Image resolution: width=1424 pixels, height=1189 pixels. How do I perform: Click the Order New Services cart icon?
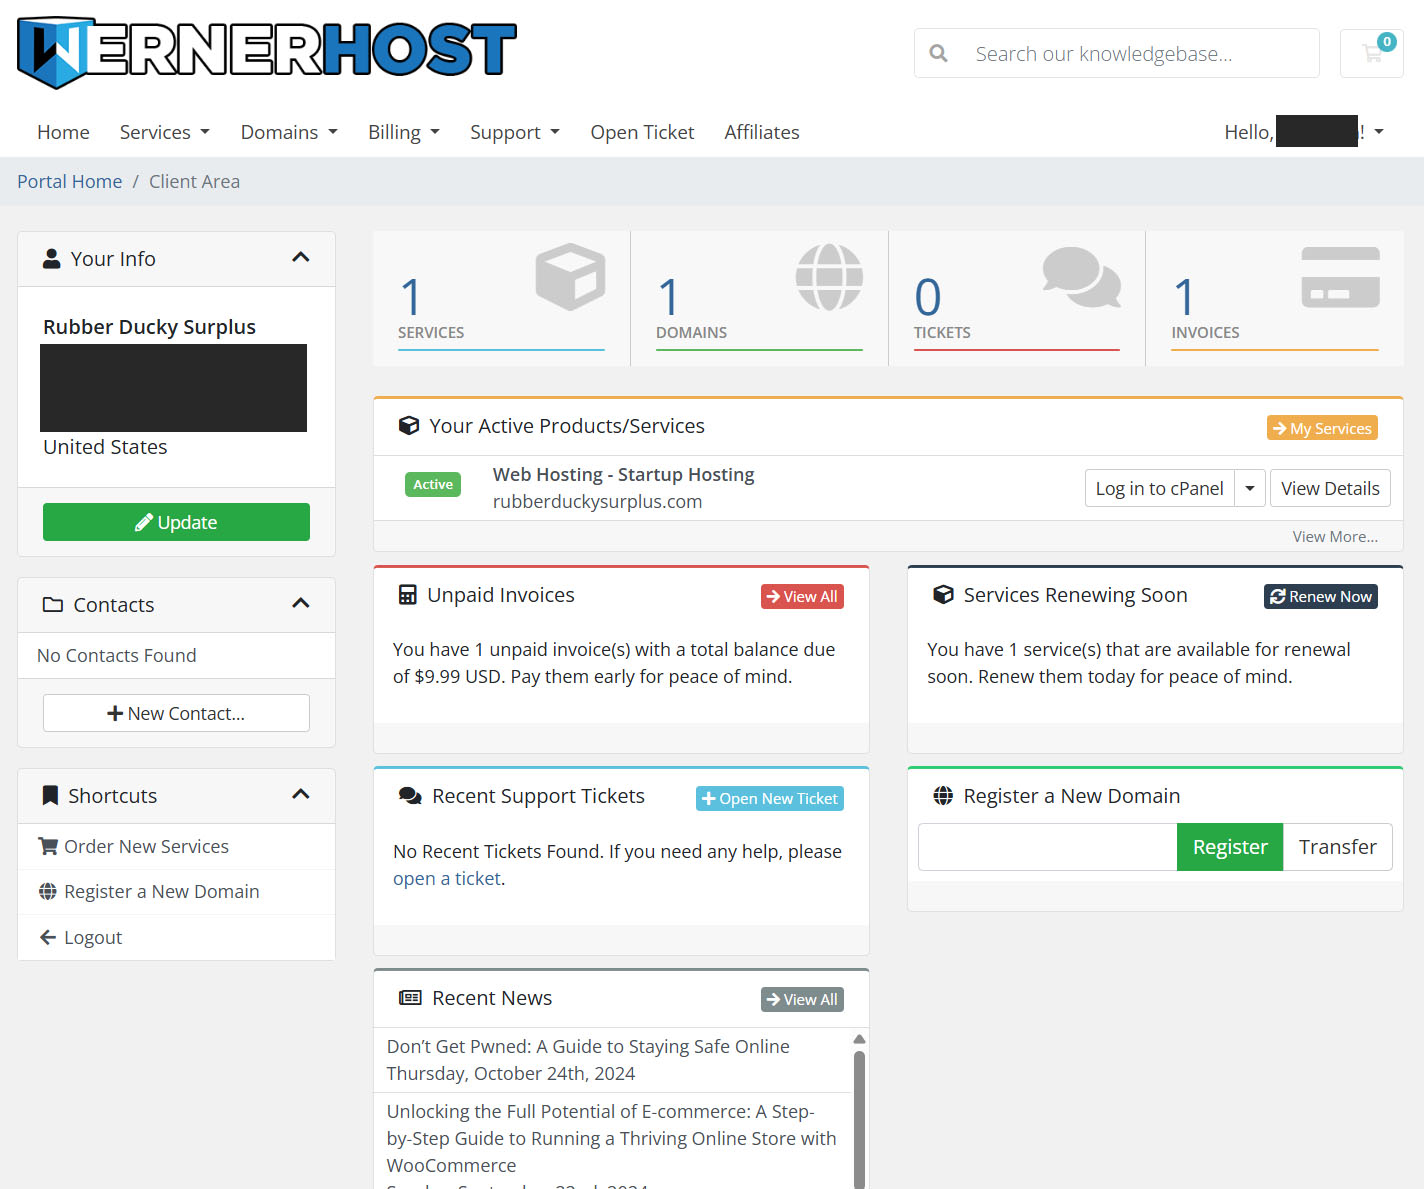(x=48, y=846)
